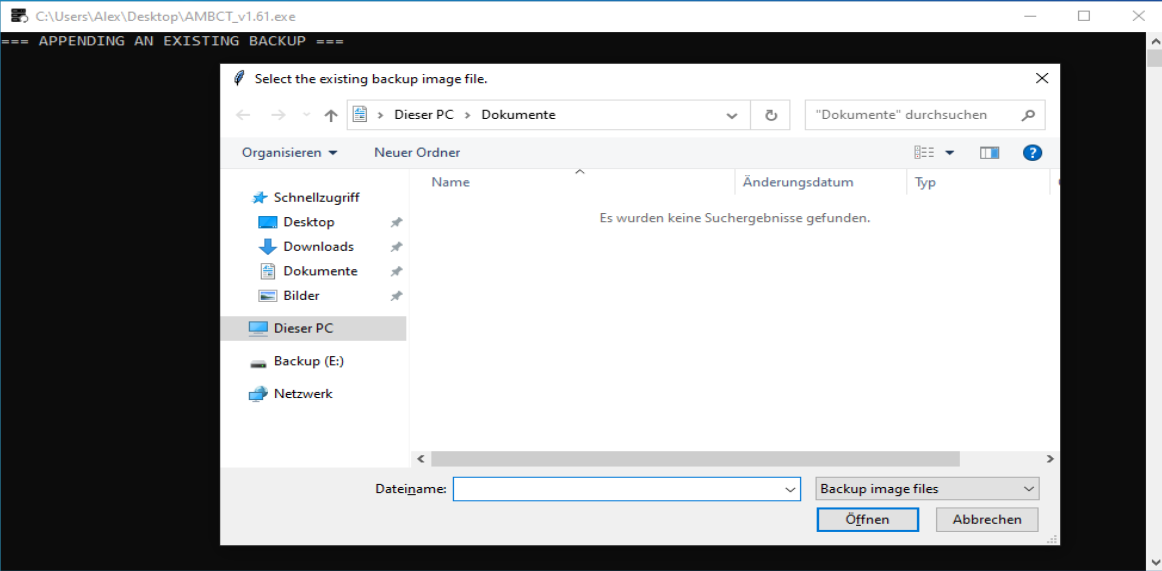Expand the address bar history dropdown
This screenshot has width=1162, height=571.
point(732,115)
